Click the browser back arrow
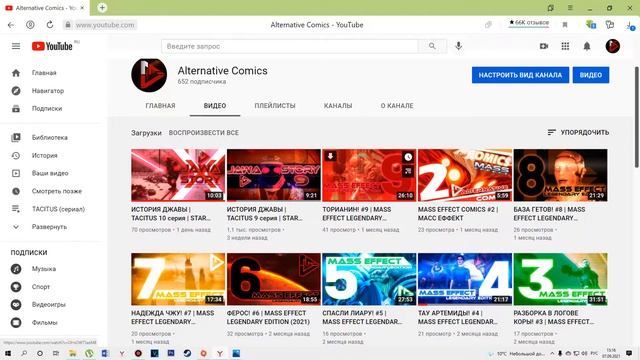640x360 pixels. pyautogui.click(x=11, y=25)
